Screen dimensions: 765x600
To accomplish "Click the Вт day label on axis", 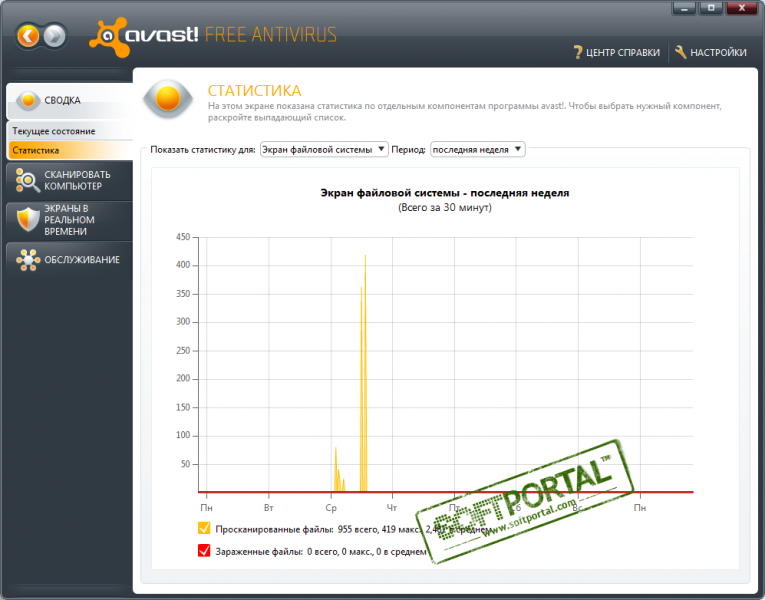I will pos(268,508).
